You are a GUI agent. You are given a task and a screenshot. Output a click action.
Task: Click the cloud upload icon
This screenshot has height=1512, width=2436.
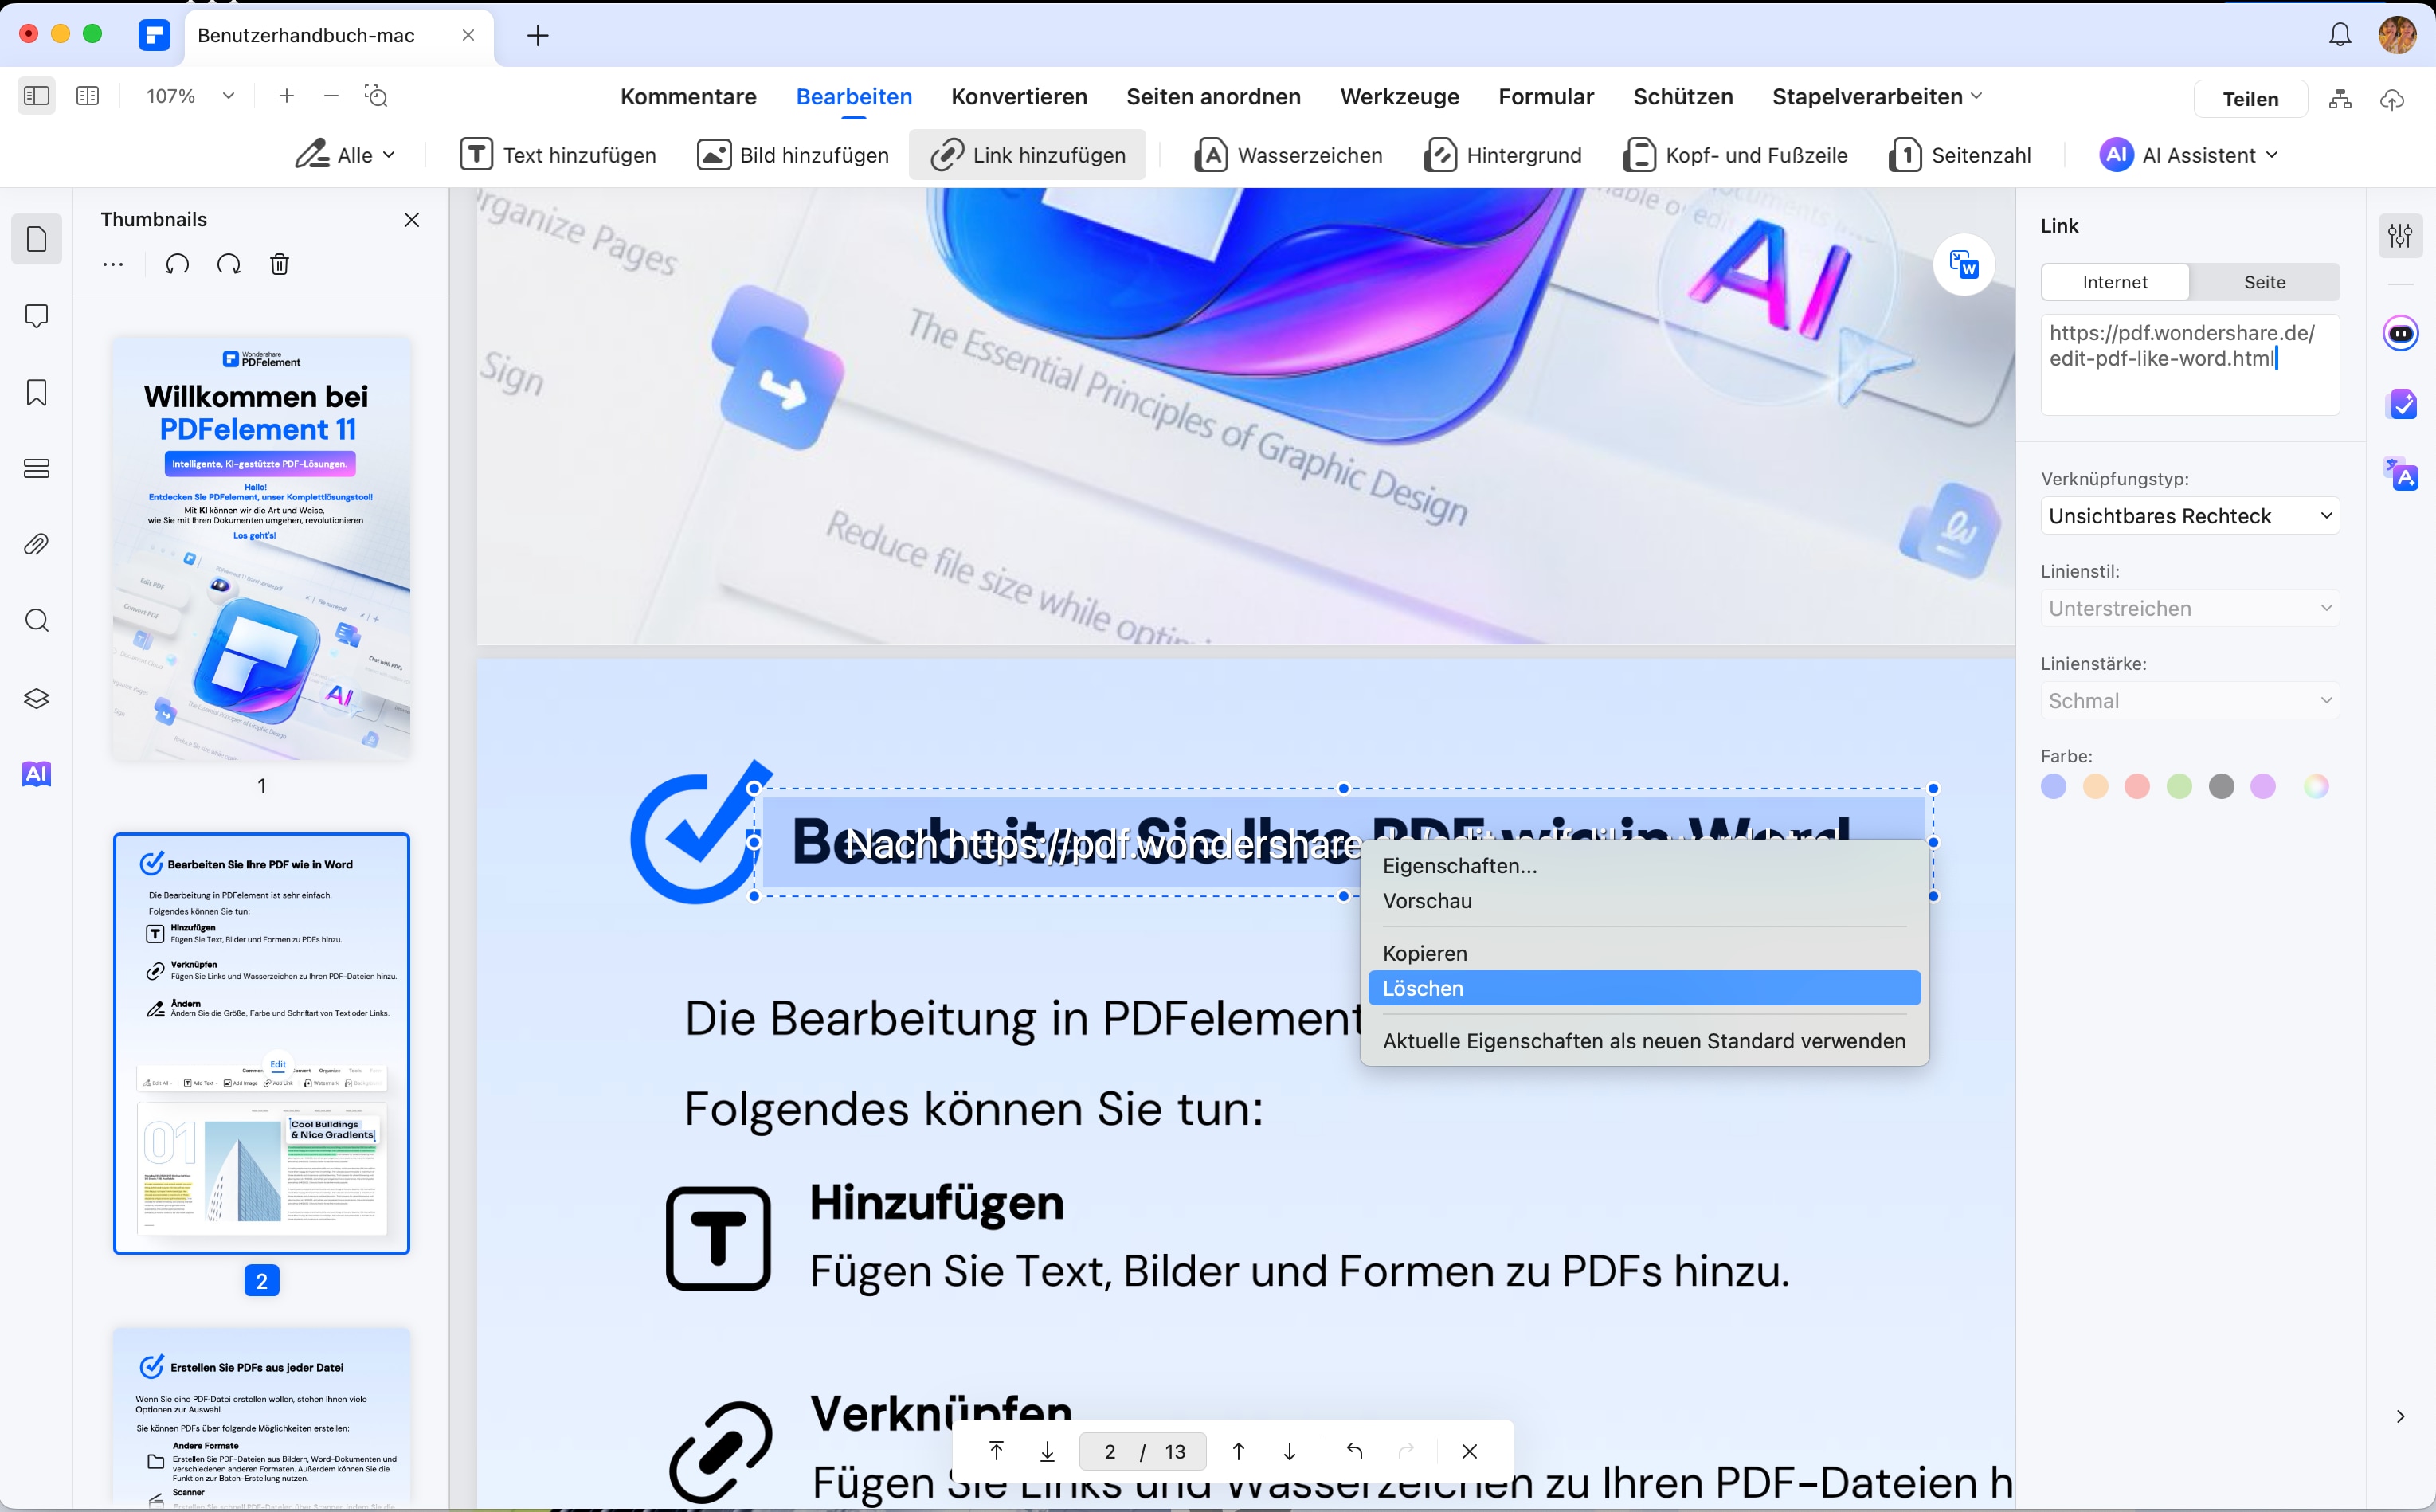point(2392,99)
